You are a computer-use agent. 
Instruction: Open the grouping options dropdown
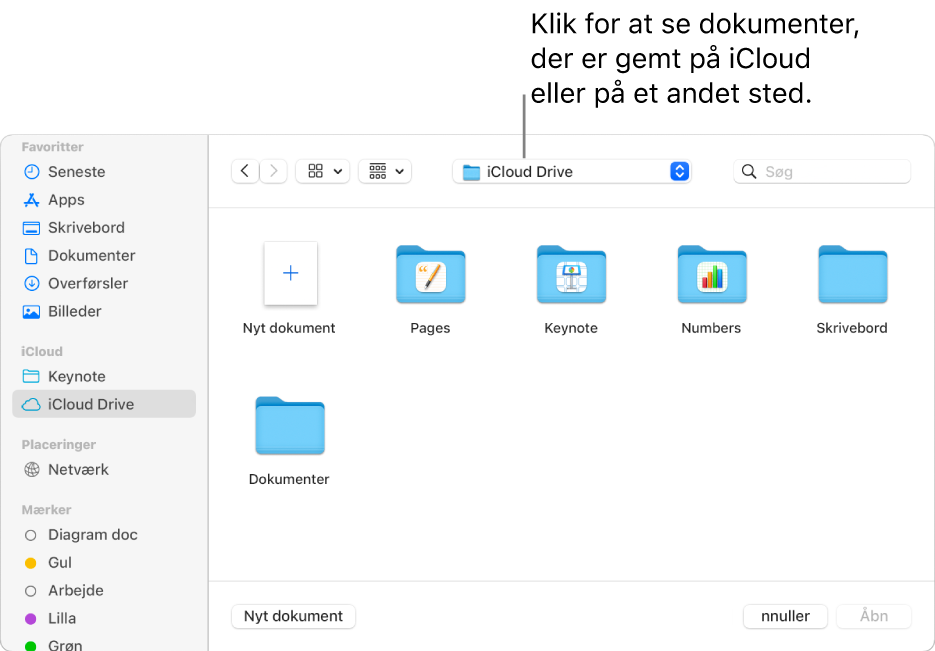click(385, 171)
